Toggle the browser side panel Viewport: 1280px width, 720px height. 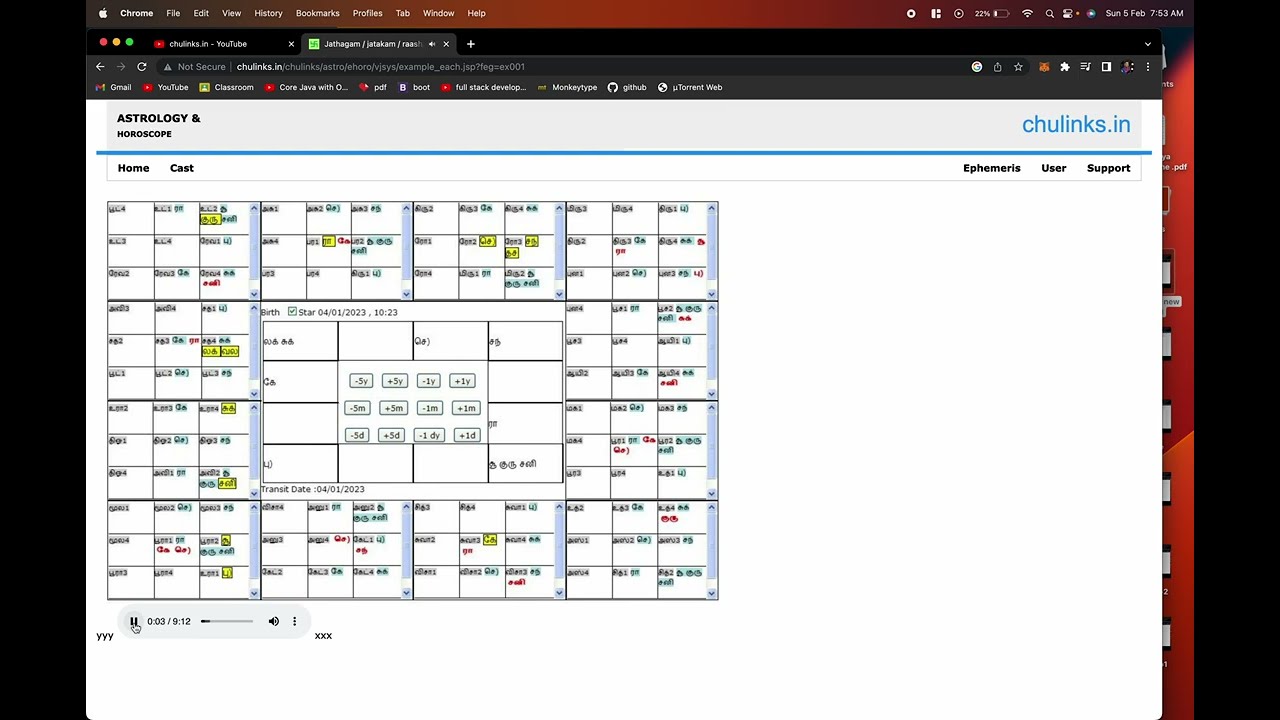1106,67
